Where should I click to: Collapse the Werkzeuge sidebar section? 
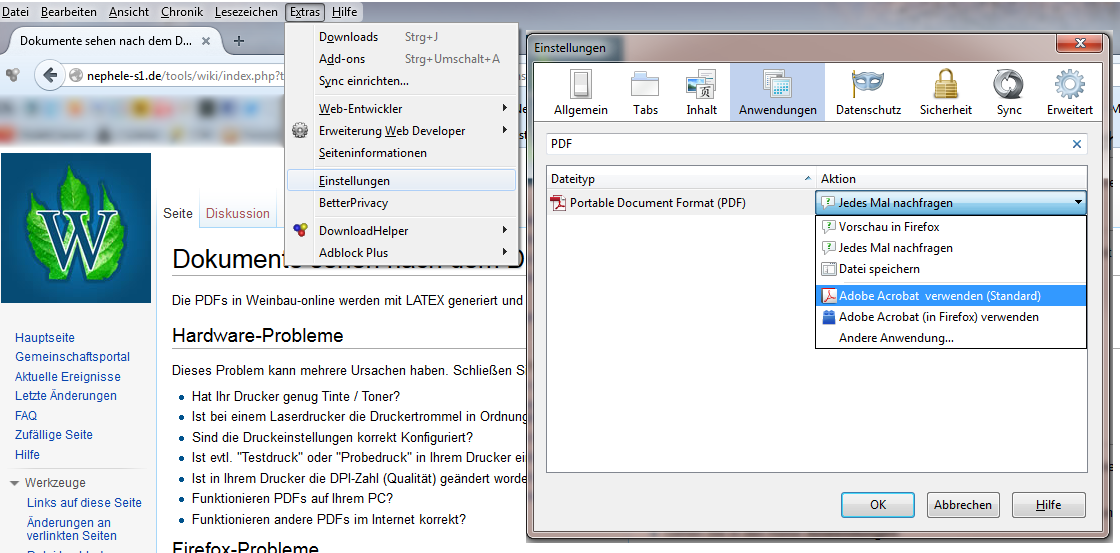[15, 483]
